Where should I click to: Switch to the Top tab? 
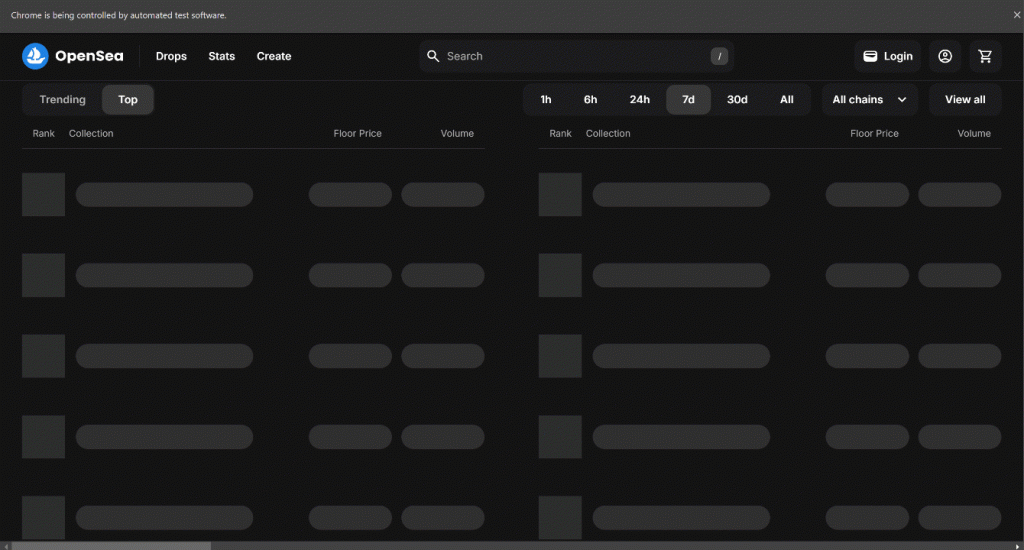pos(128,100)
